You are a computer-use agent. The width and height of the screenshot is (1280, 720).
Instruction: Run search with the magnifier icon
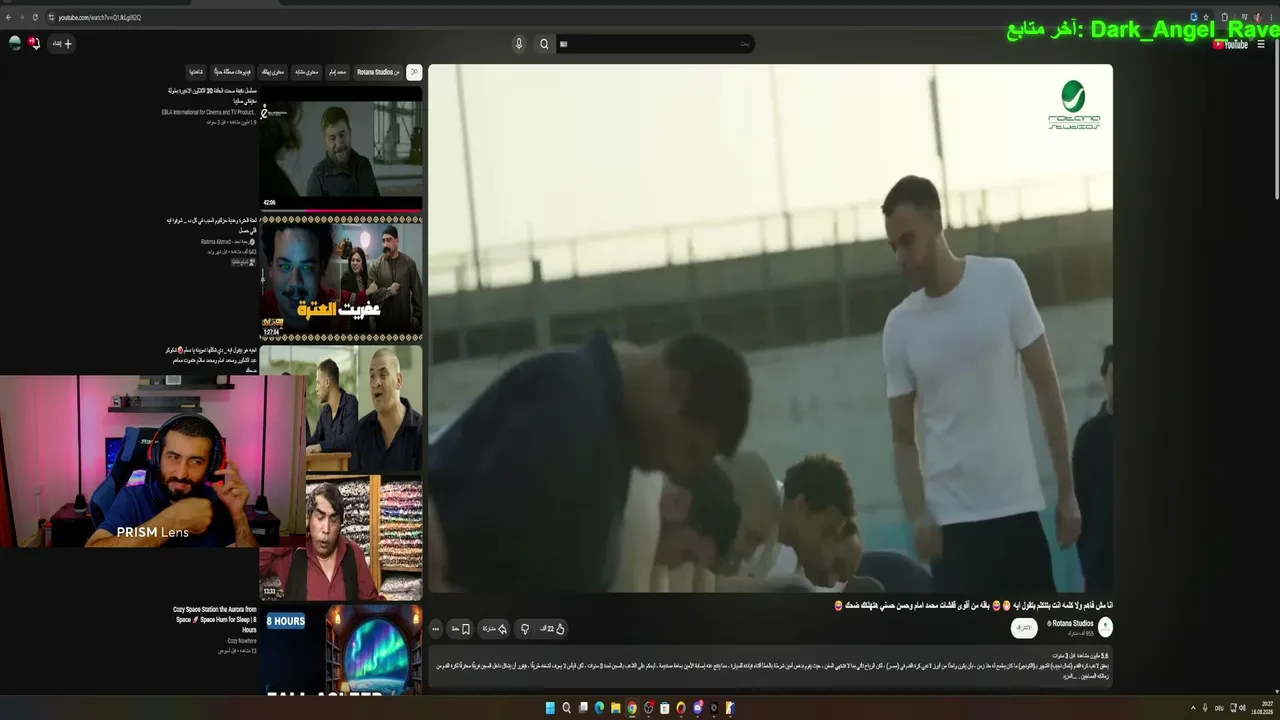pos(544,44)
